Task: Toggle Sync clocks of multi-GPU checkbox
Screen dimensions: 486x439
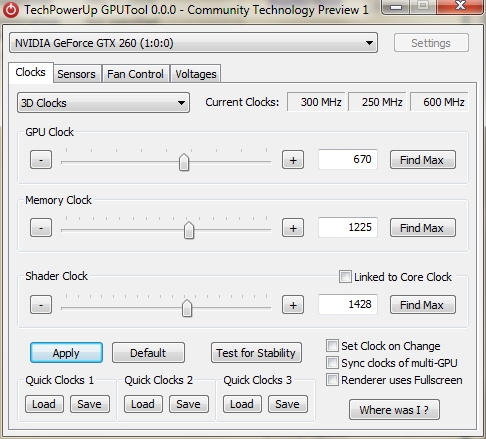Action: (332, 362)
